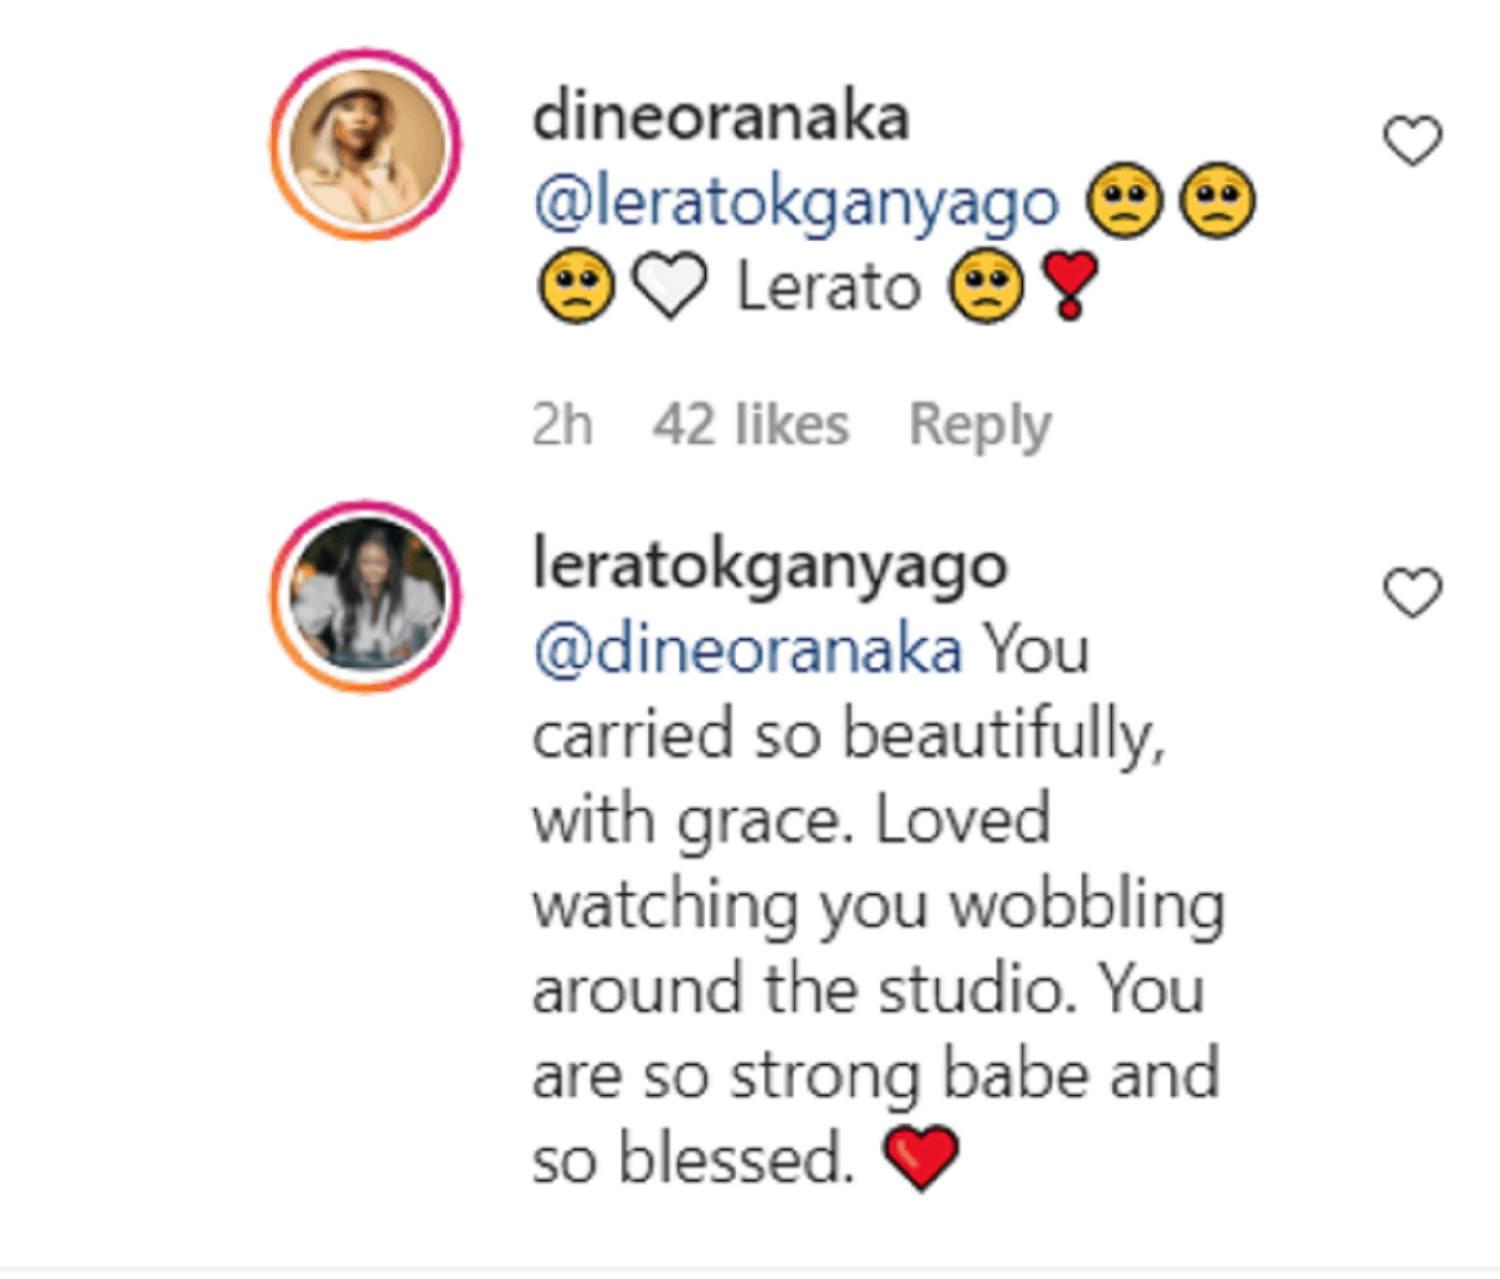Open leratokganyago's profile picture
The width and height of the screenshot is (1500, 1279).
pyautogui.click(x=366, y=596)
